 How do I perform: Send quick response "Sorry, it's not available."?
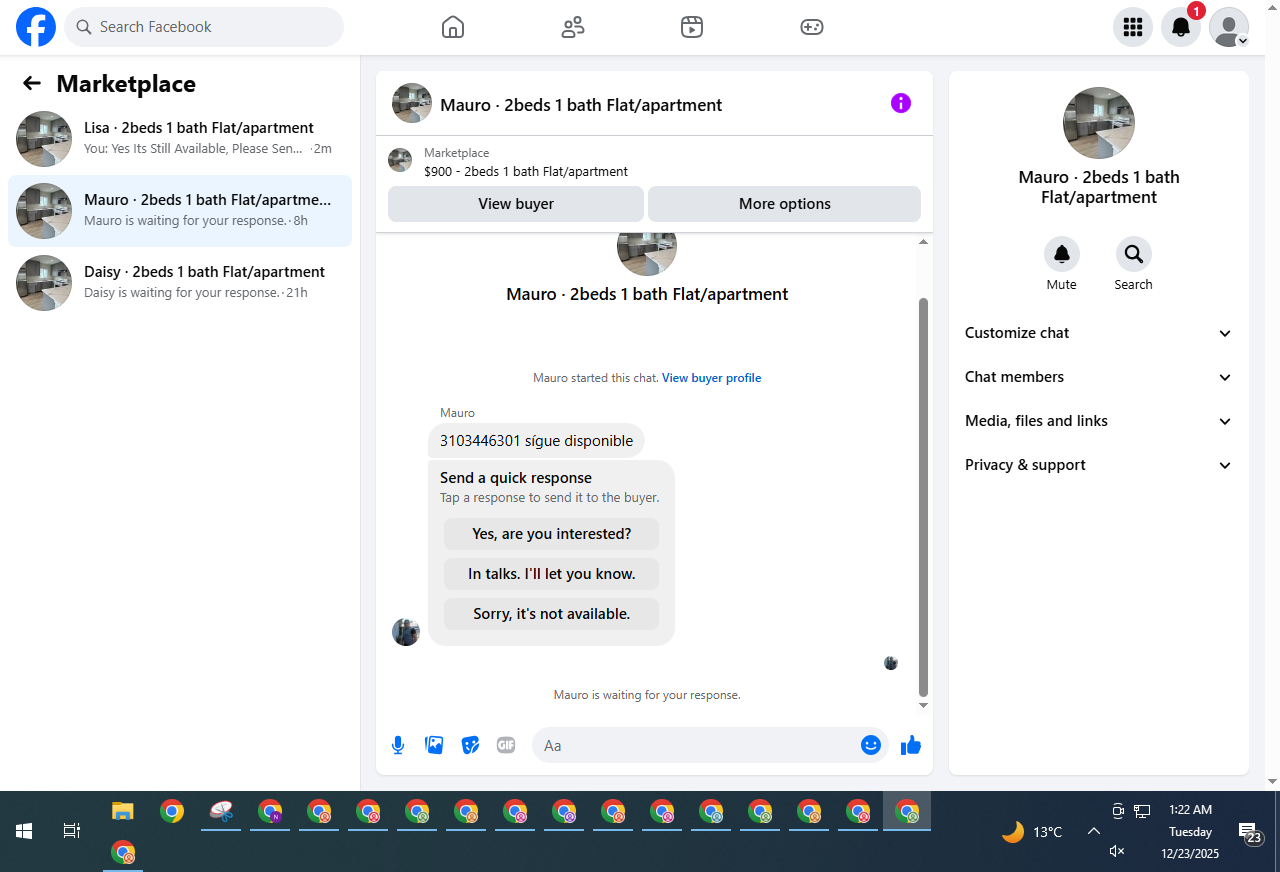[x=552, y=614]
